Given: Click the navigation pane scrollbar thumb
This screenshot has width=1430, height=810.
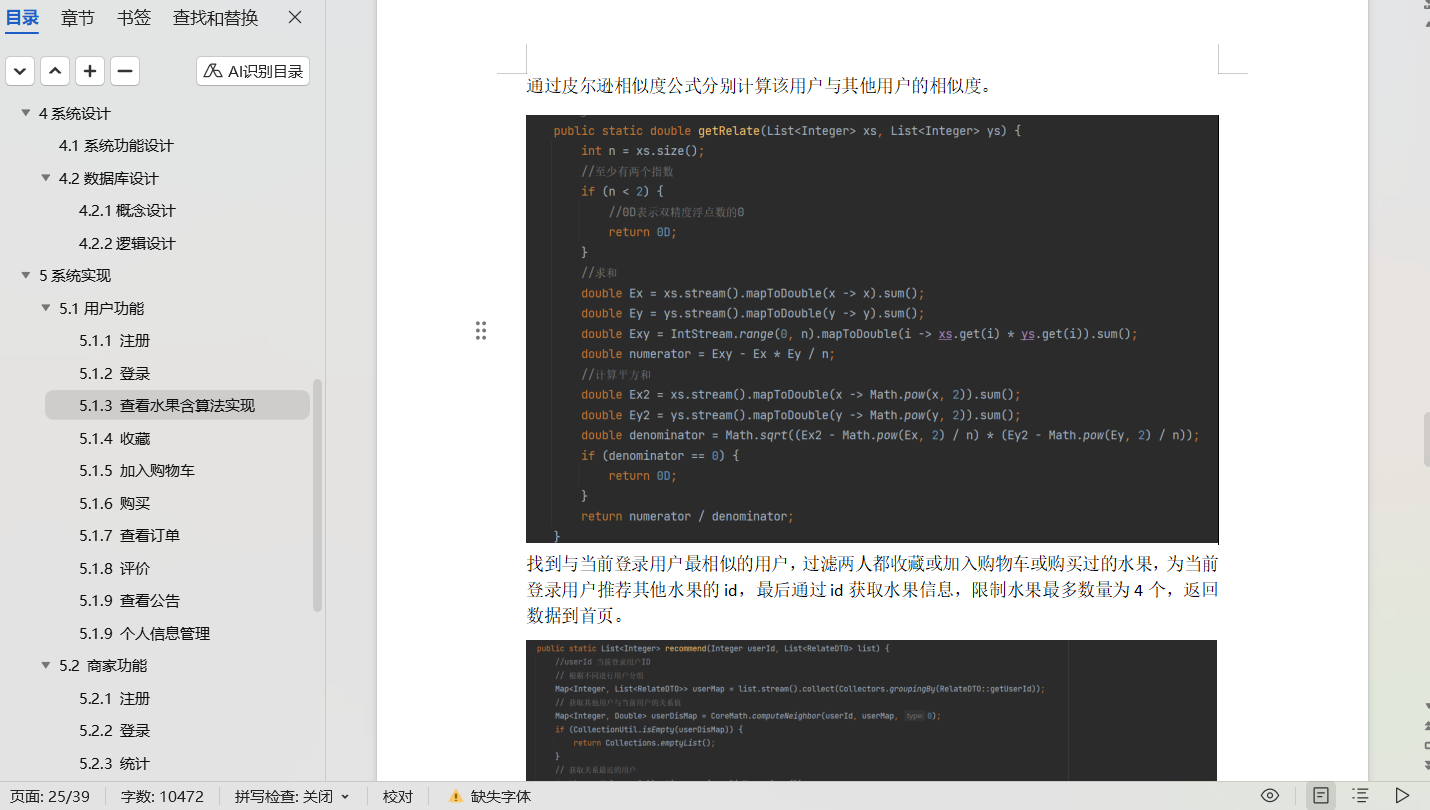Looking at the screenshot, I should 318,495.
